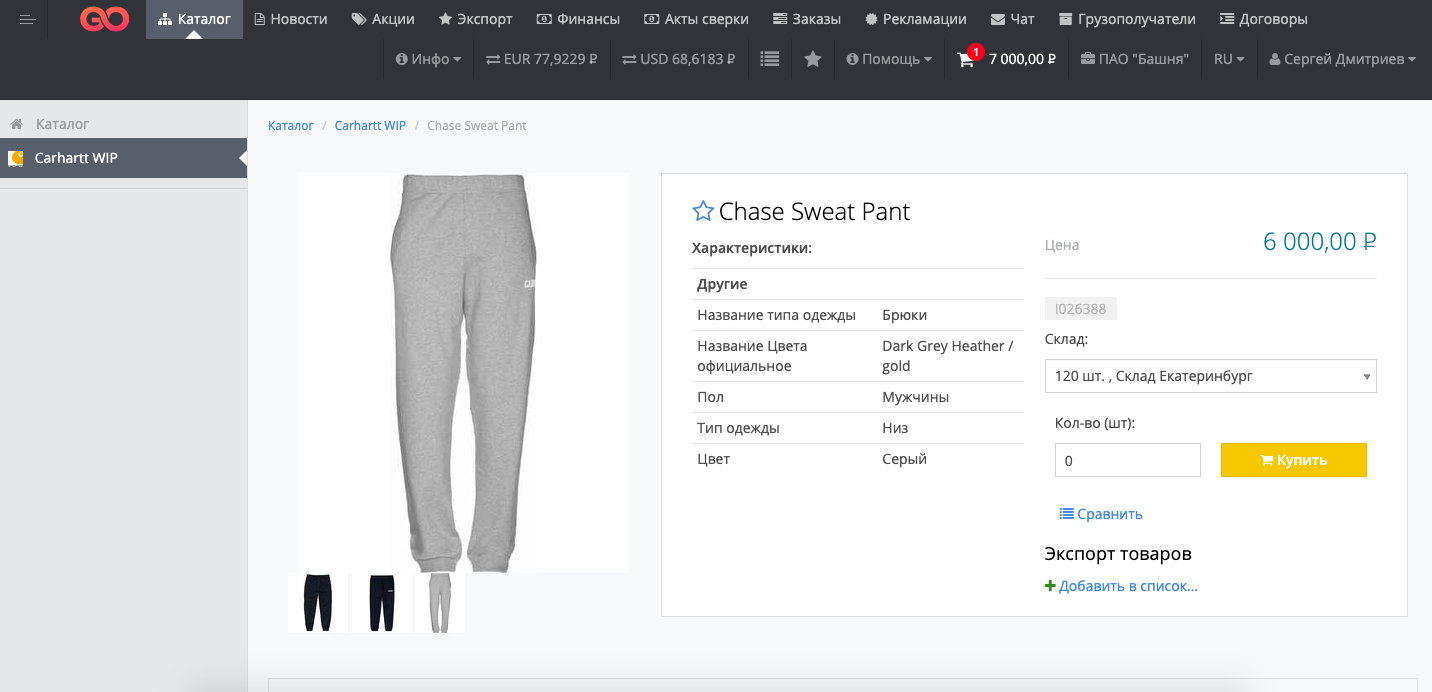Select the grey pants thumbnail

(440, 603)
